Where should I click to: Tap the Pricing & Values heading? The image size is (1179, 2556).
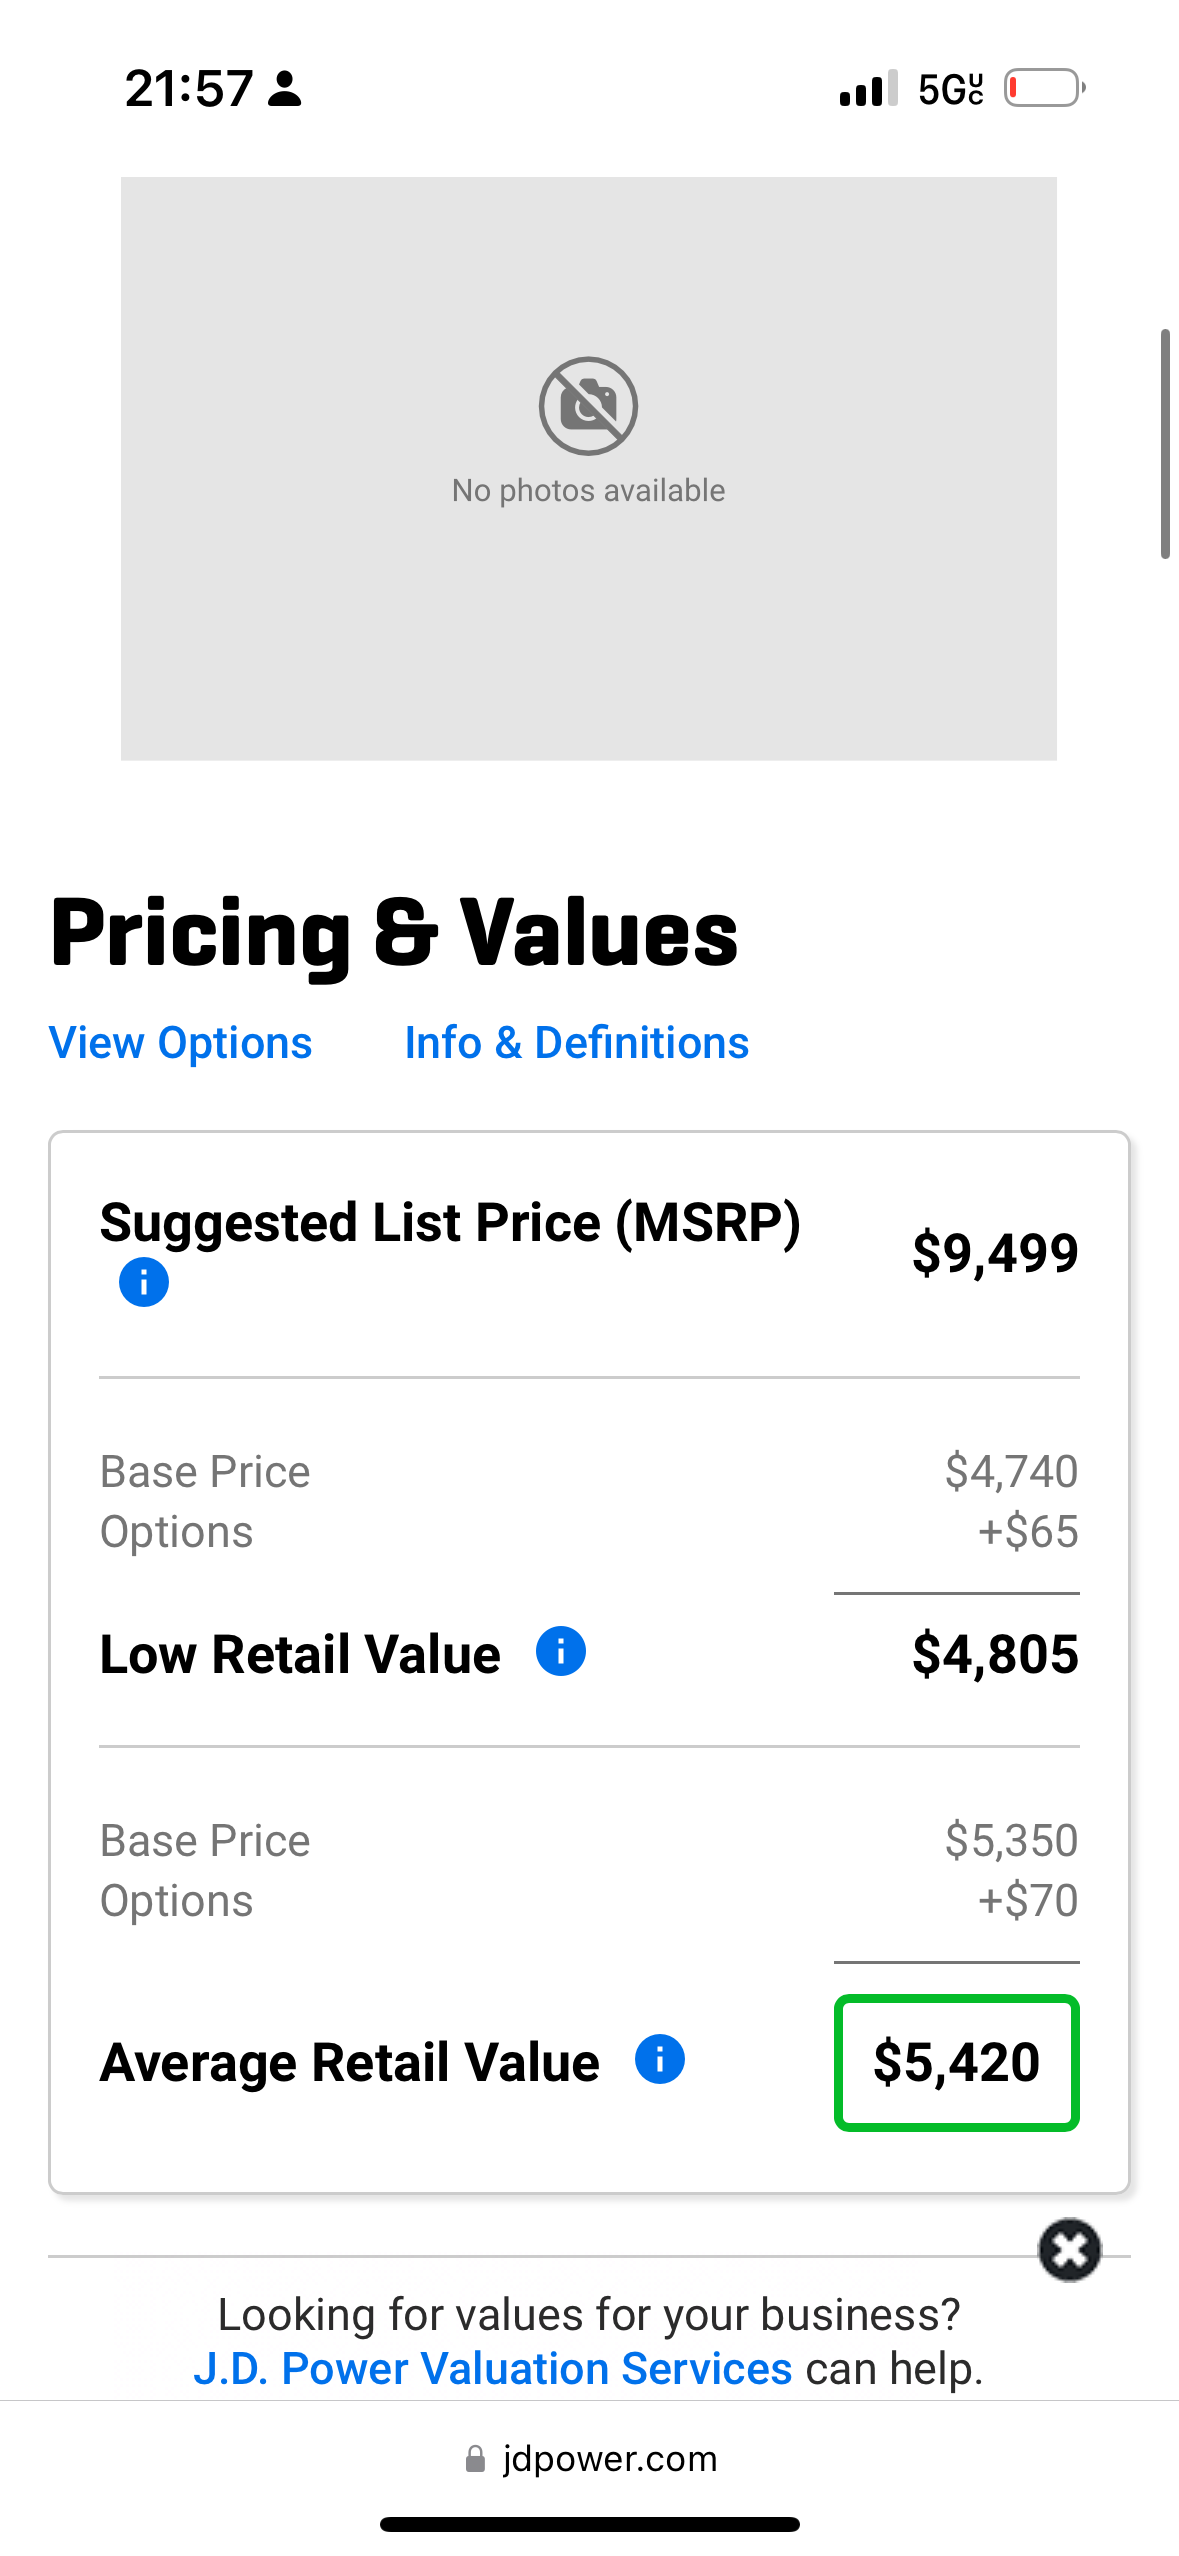coord(394,933)
